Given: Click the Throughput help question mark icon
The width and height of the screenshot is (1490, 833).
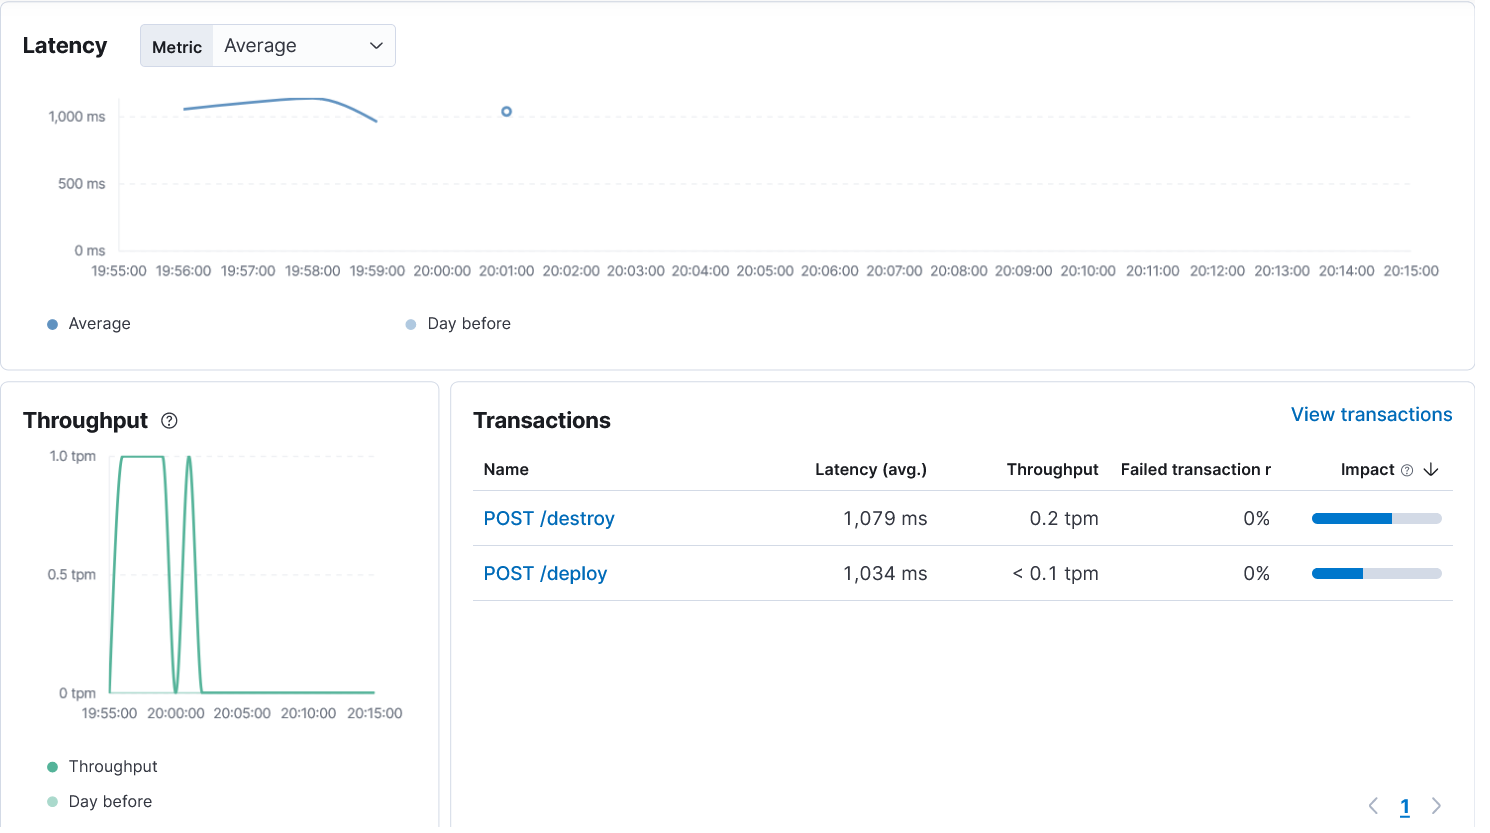Looking at the screenshot, I should (169, 421).
